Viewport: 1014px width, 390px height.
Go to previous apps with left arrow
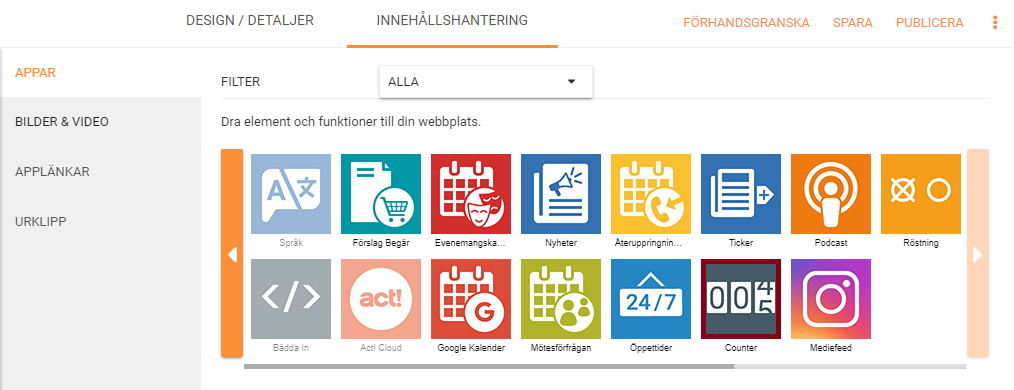coord(232,254)
